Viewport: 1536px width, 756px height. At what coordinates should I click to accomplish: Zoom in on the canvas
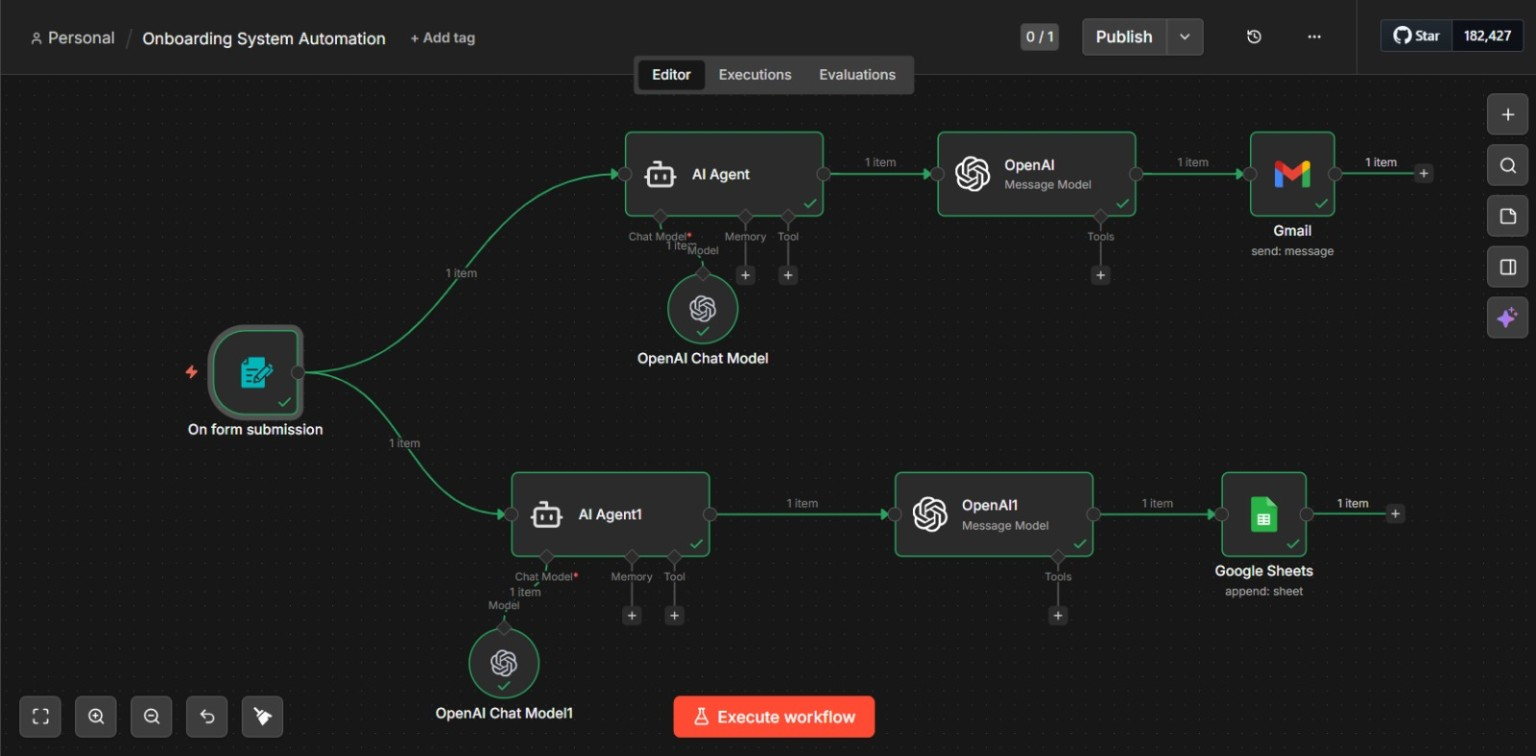pyautogui.click(x=96, y=716)
